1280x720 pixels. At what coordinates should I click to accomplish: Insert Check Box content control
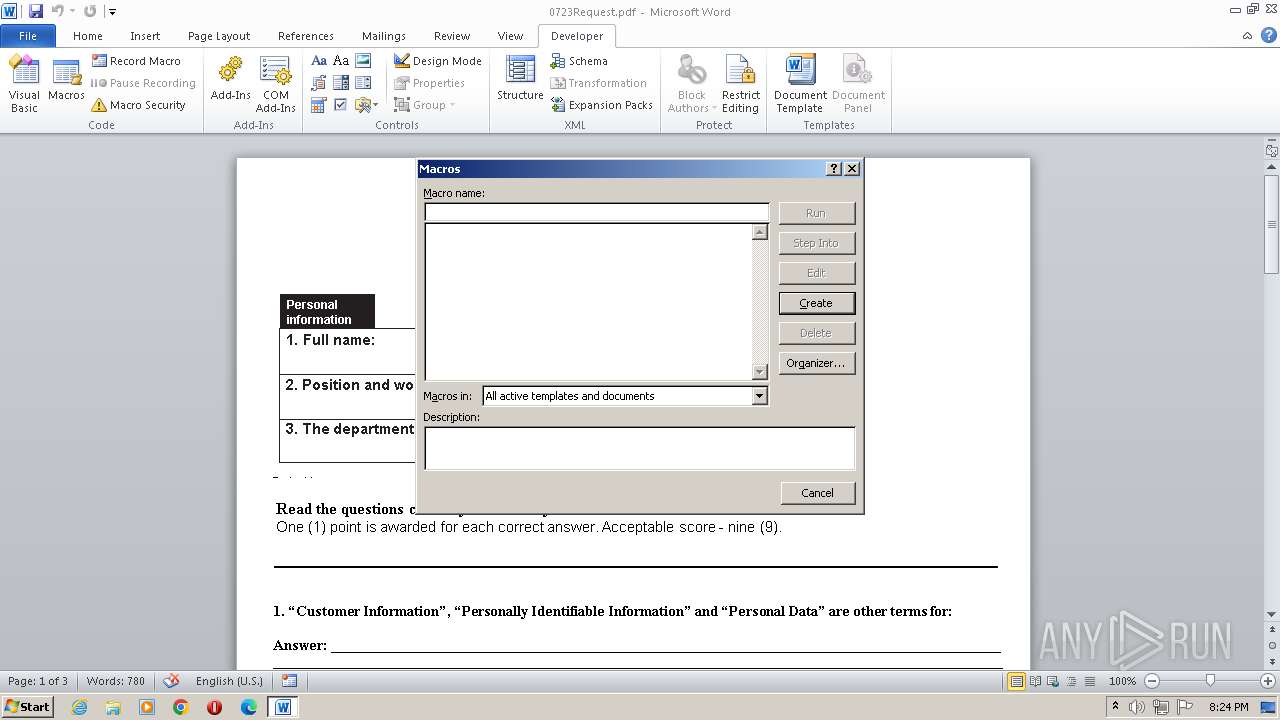[x=341, y=105]
